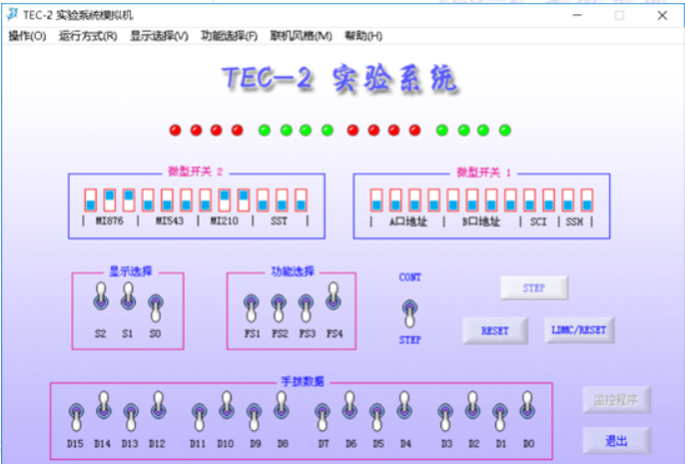Flip the D4 data switch
Image resolution: width=685 pixels, height=465 pixels.
click(x=405, y=406)
